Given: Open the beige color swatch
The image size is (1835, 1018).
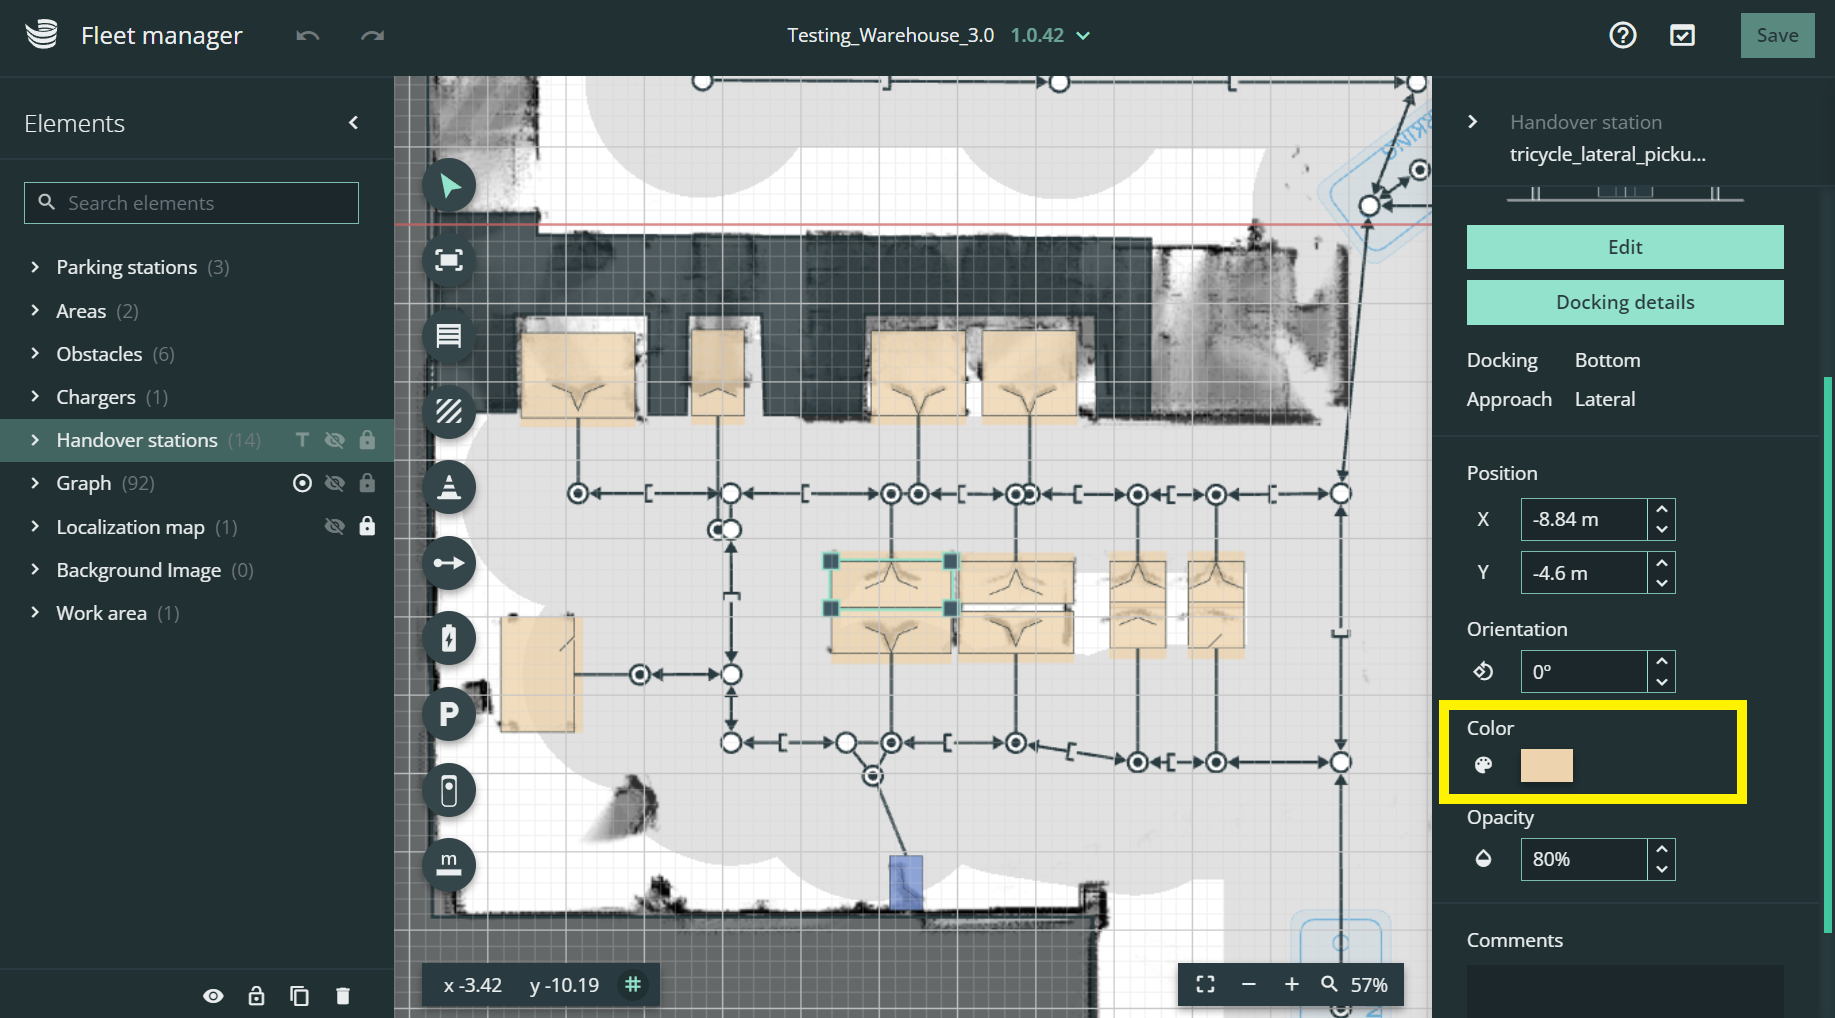Looking at the screenshot, I should [x=1546, y=765].
